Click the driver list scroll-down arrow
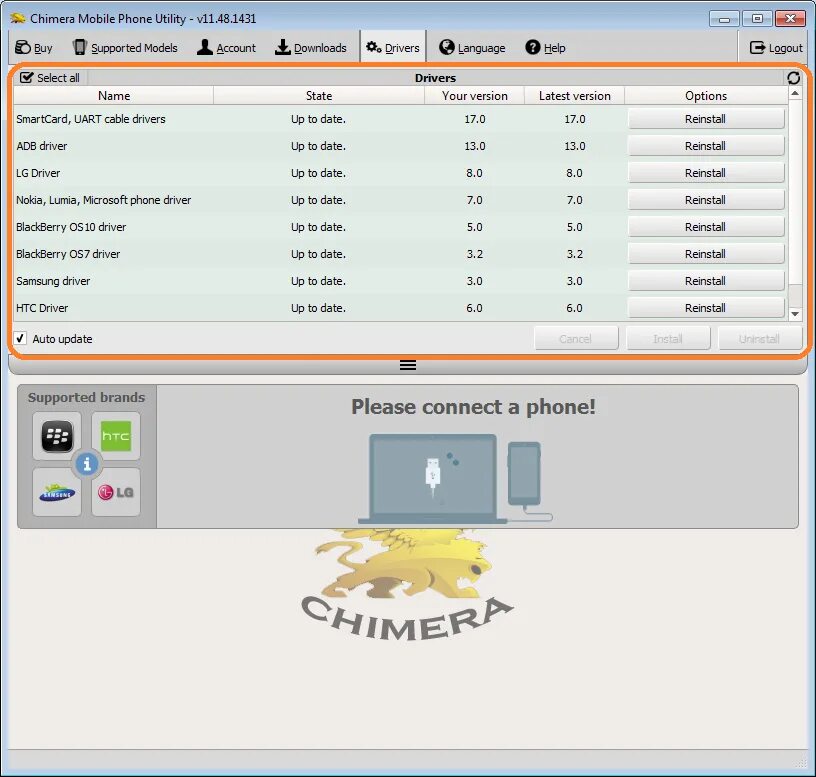This screenshot has height=777, width=816. [795, 314]
